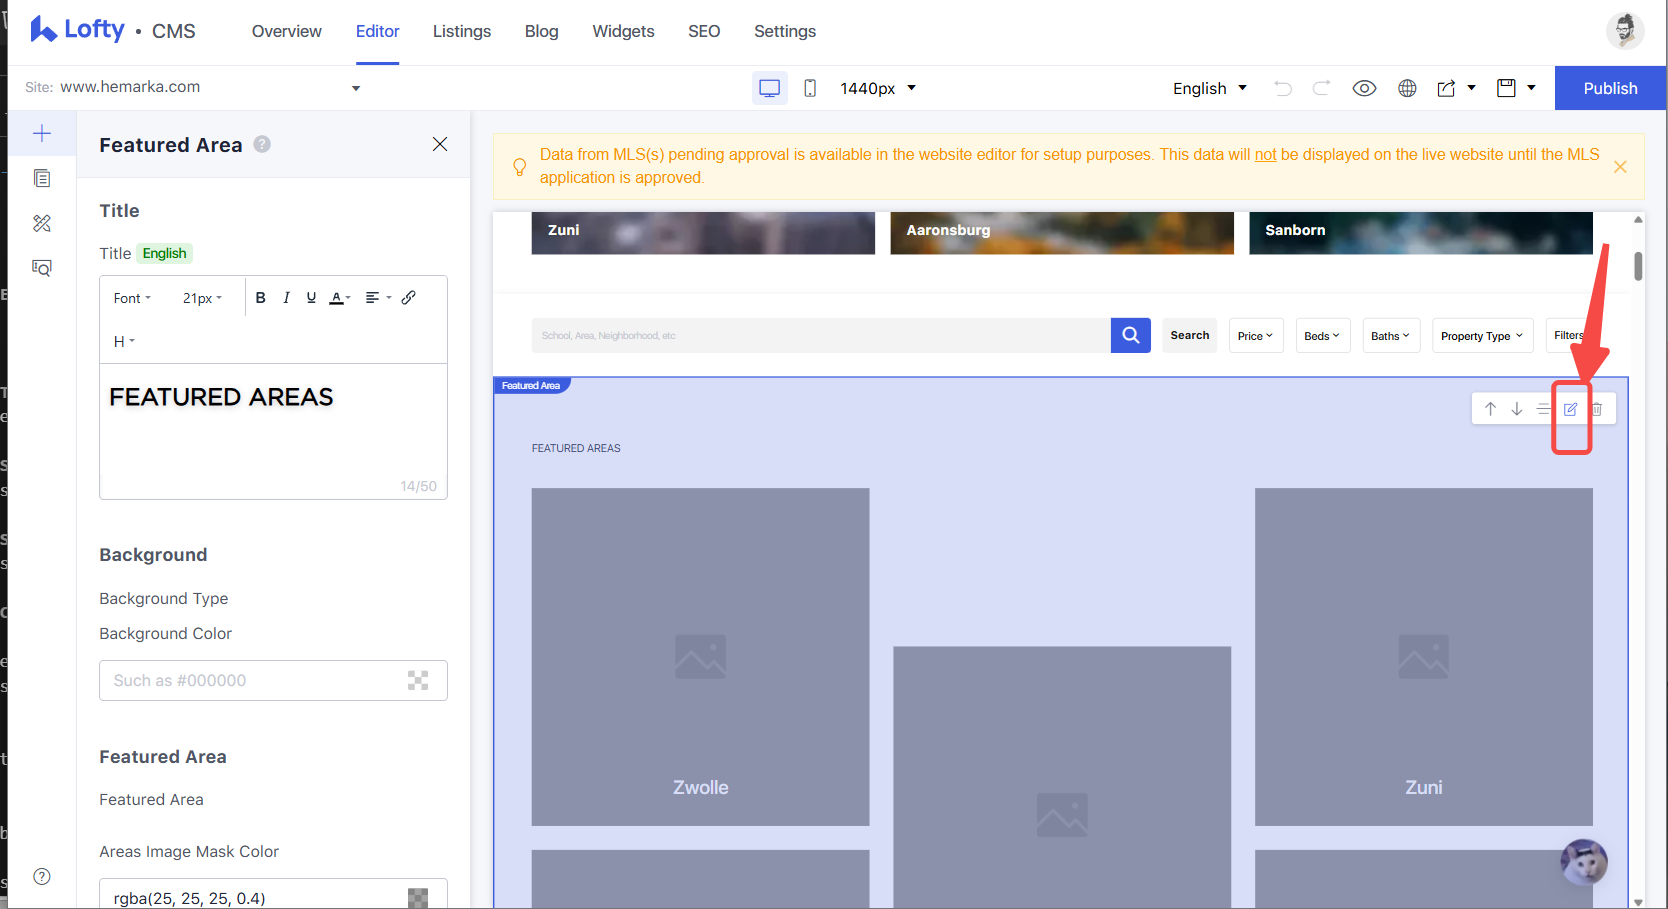Open the design tools sidebar icon

[x=42, y=223]
